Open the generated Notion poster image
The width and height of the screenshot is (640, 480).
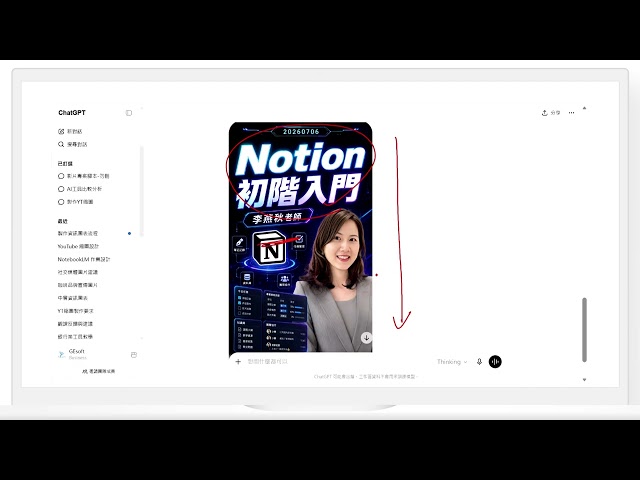pos(300,237)
